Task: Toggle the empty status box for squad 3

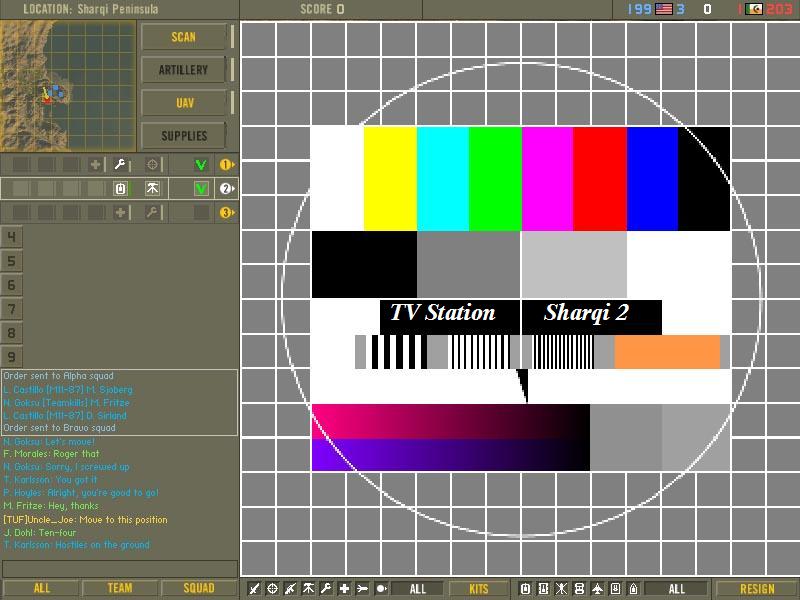Action: [201, 213]
